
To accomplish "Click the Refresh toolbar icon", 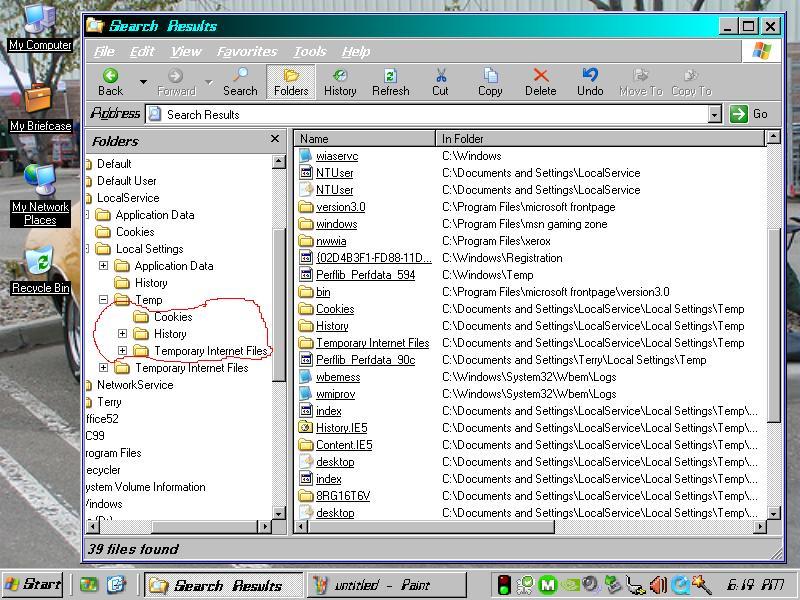I will coord(390,76).
